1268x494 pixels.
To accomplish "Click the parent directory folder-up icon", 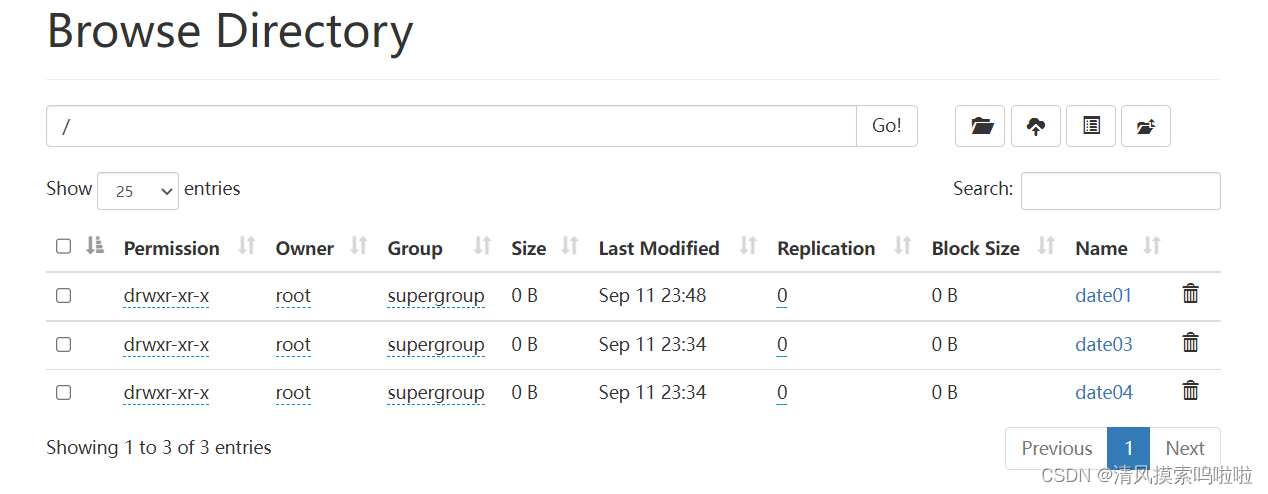I will 1146,126.
